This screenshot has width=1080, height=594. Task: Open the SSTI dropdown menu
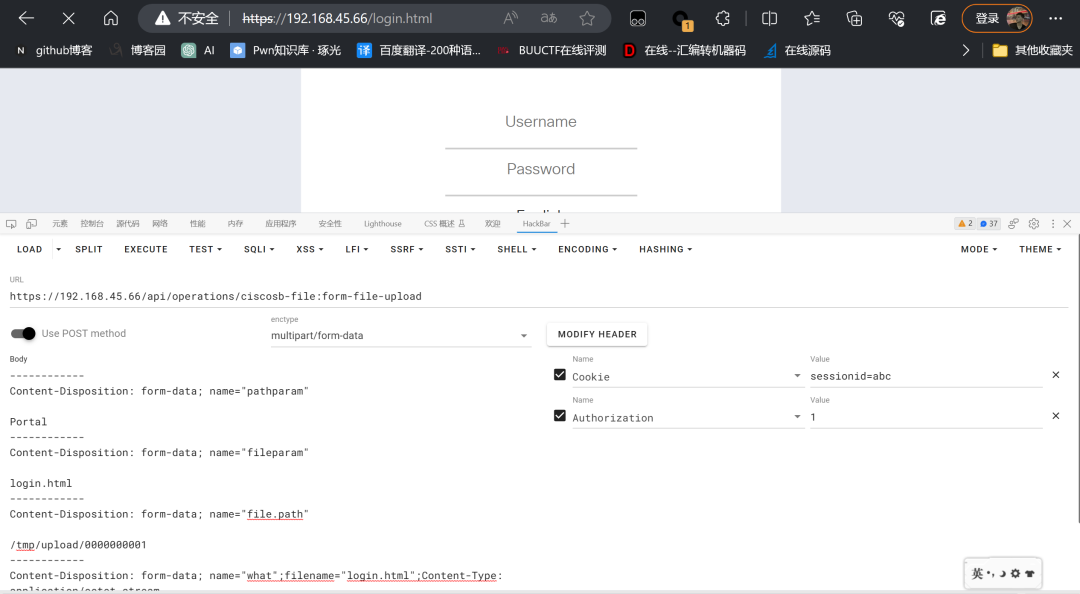pos(460,249)
